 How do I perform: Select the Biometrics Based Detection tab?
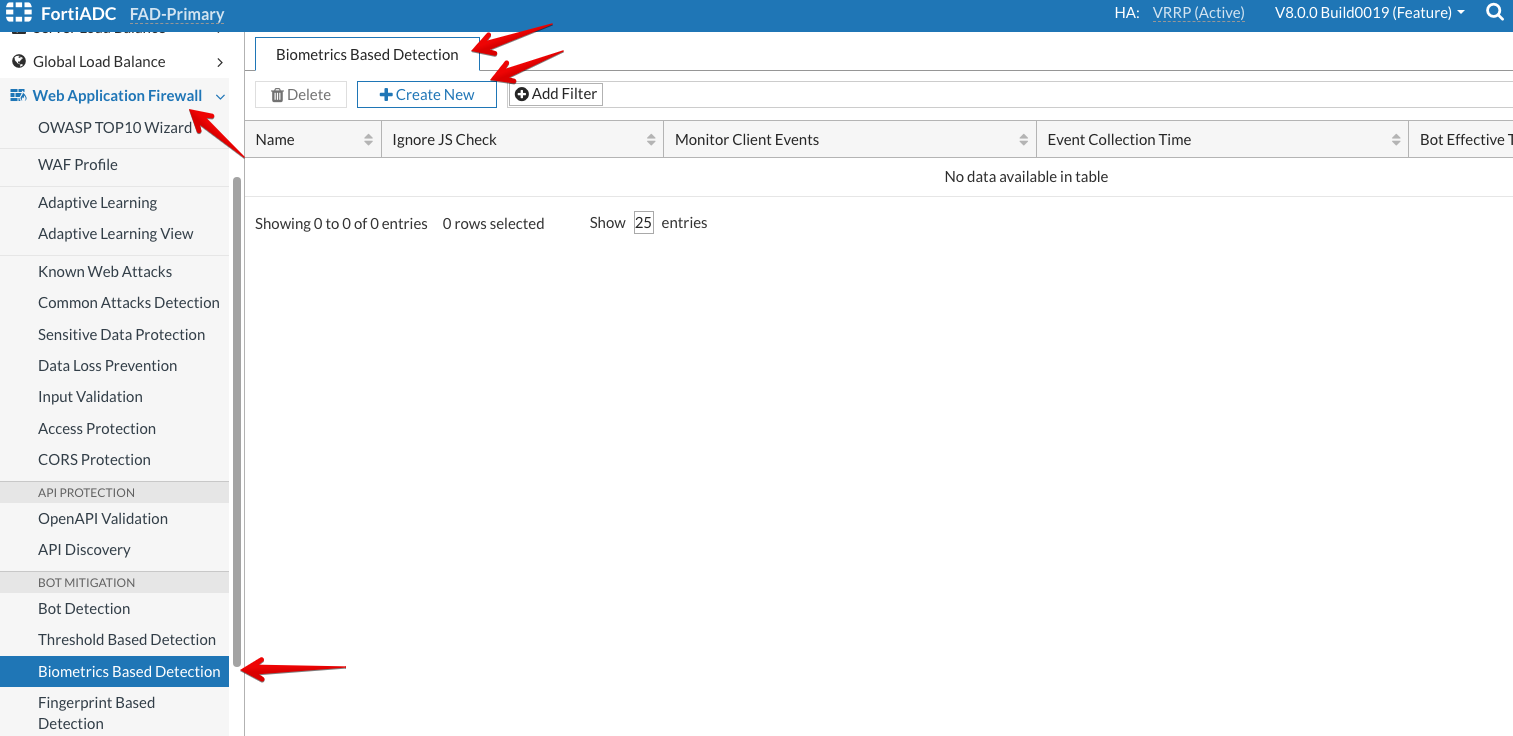tap(367, 55)
